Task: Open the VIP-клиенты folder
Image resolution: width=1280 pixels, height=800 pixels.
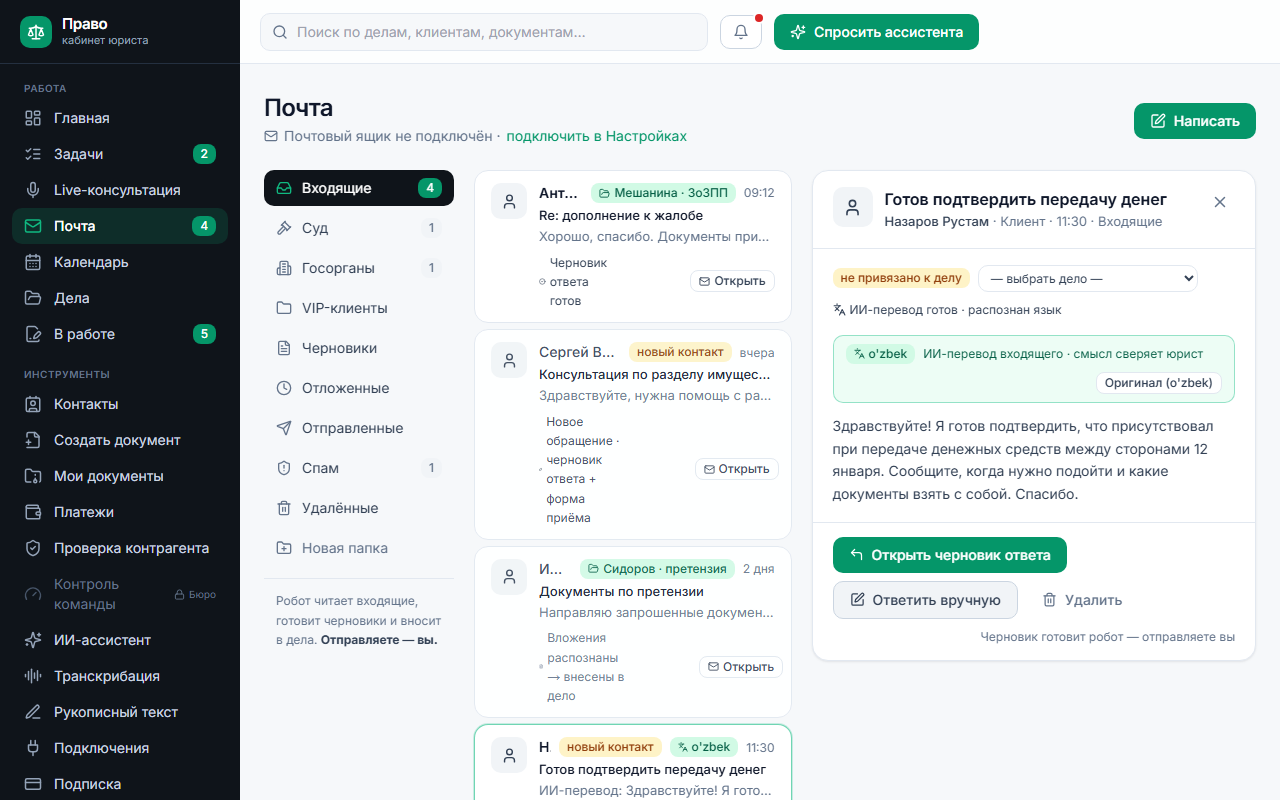Action: pyautogui.click(x=359, y=308)
